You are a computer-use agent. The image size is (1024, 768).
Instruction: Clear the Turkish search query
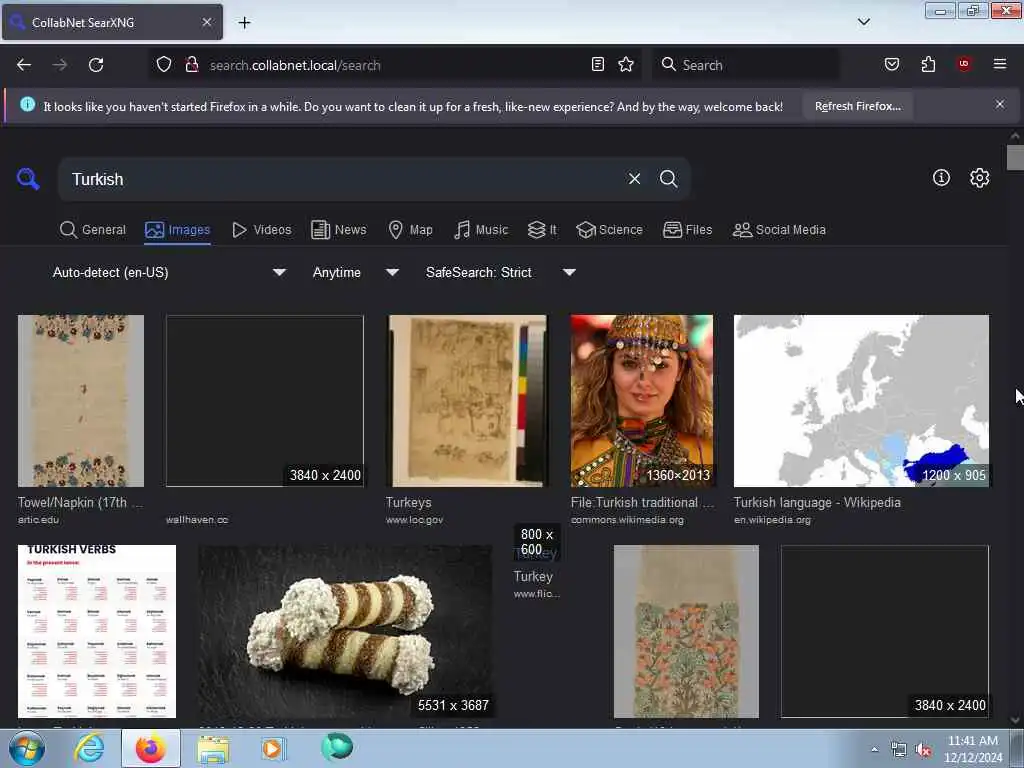[x=634, y=179]
